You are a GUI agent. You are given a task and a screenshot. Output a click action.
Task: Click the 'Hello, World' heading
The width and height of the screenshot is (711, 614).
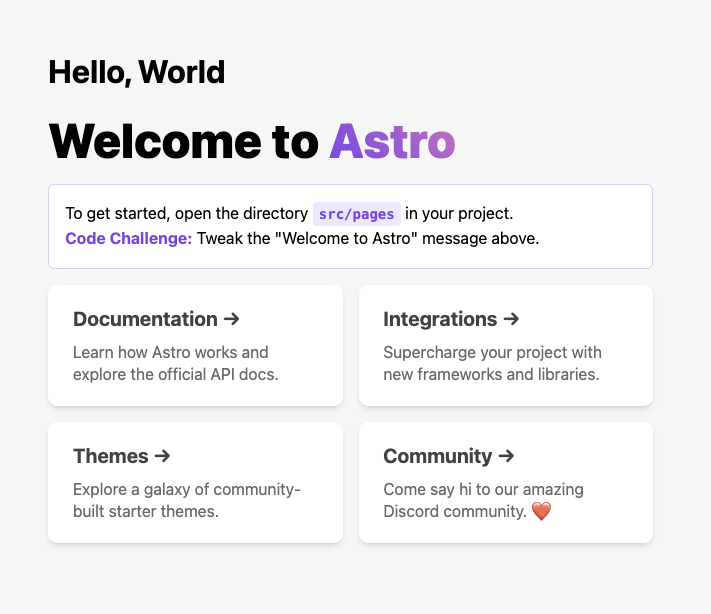[x=136, y=72]
